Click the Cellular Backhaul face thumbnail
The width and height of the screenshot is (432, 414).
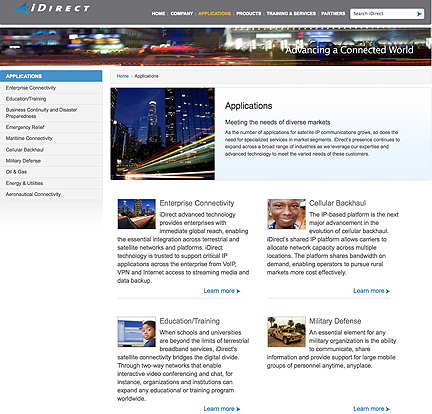pos(286,214)
